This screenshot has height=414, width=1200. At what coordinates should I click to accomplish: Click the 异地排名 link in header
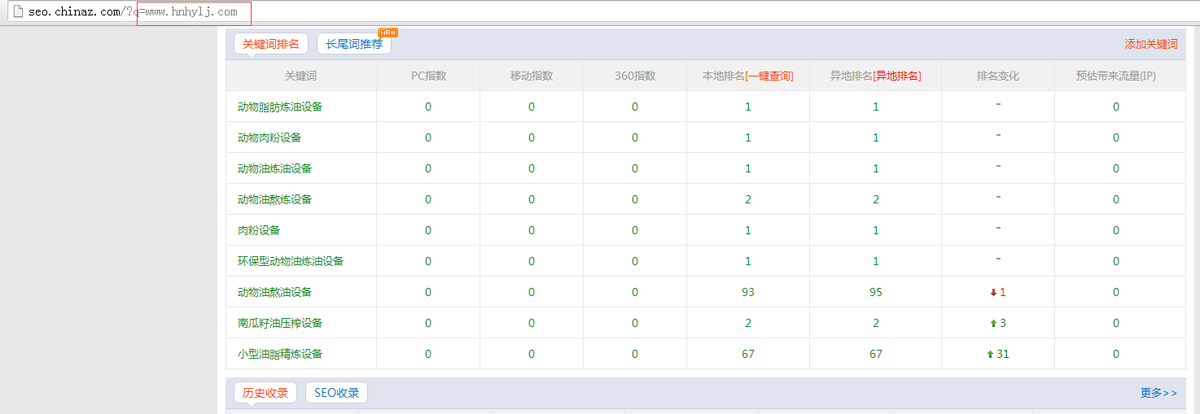click(897, 76)
